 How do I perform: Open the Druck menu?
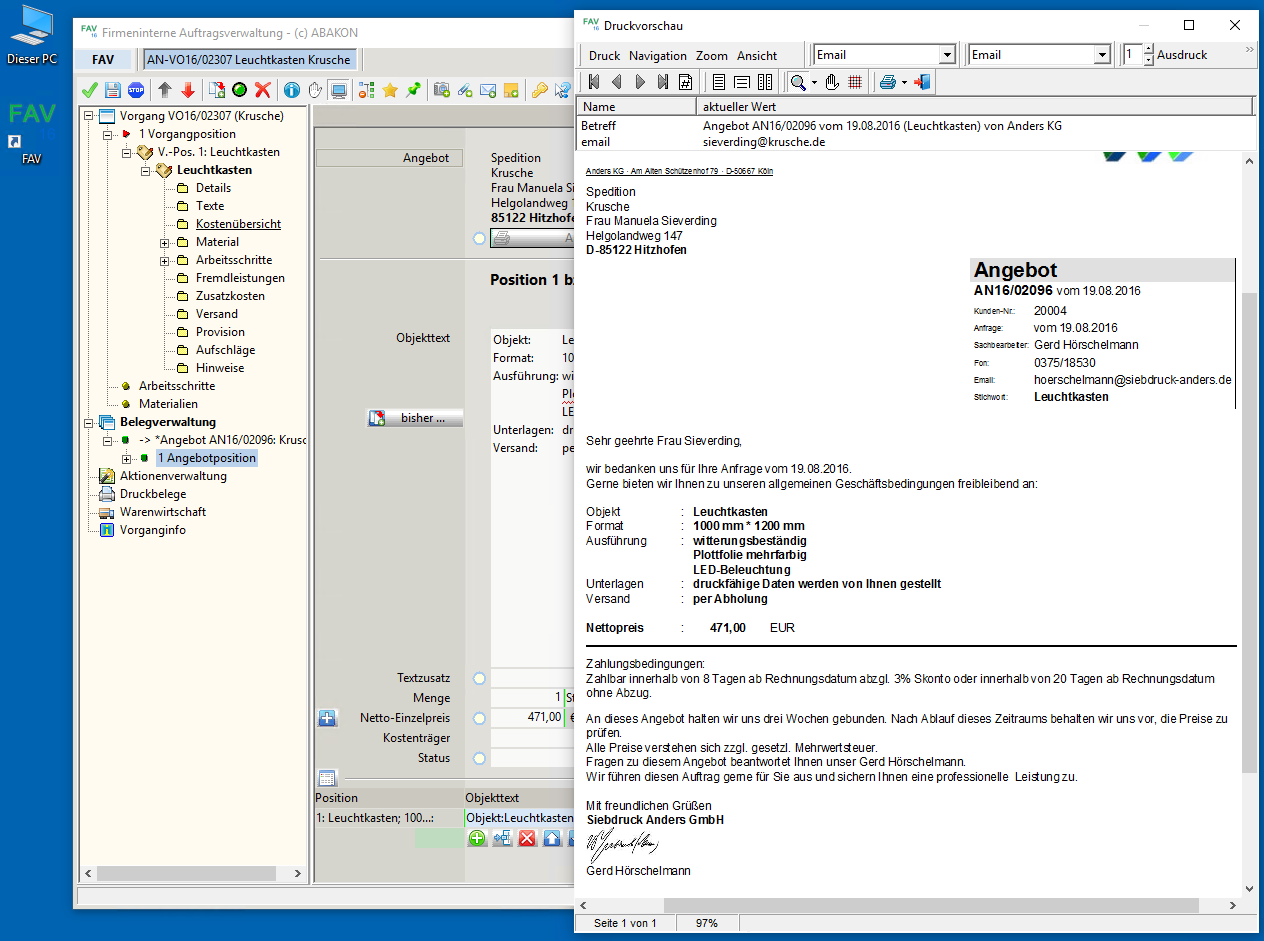pyautogui.click(x=604, y=55)
